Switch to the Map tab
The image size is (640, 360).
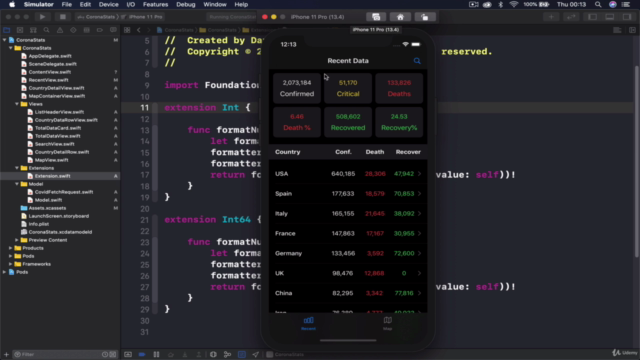[387, 323]
